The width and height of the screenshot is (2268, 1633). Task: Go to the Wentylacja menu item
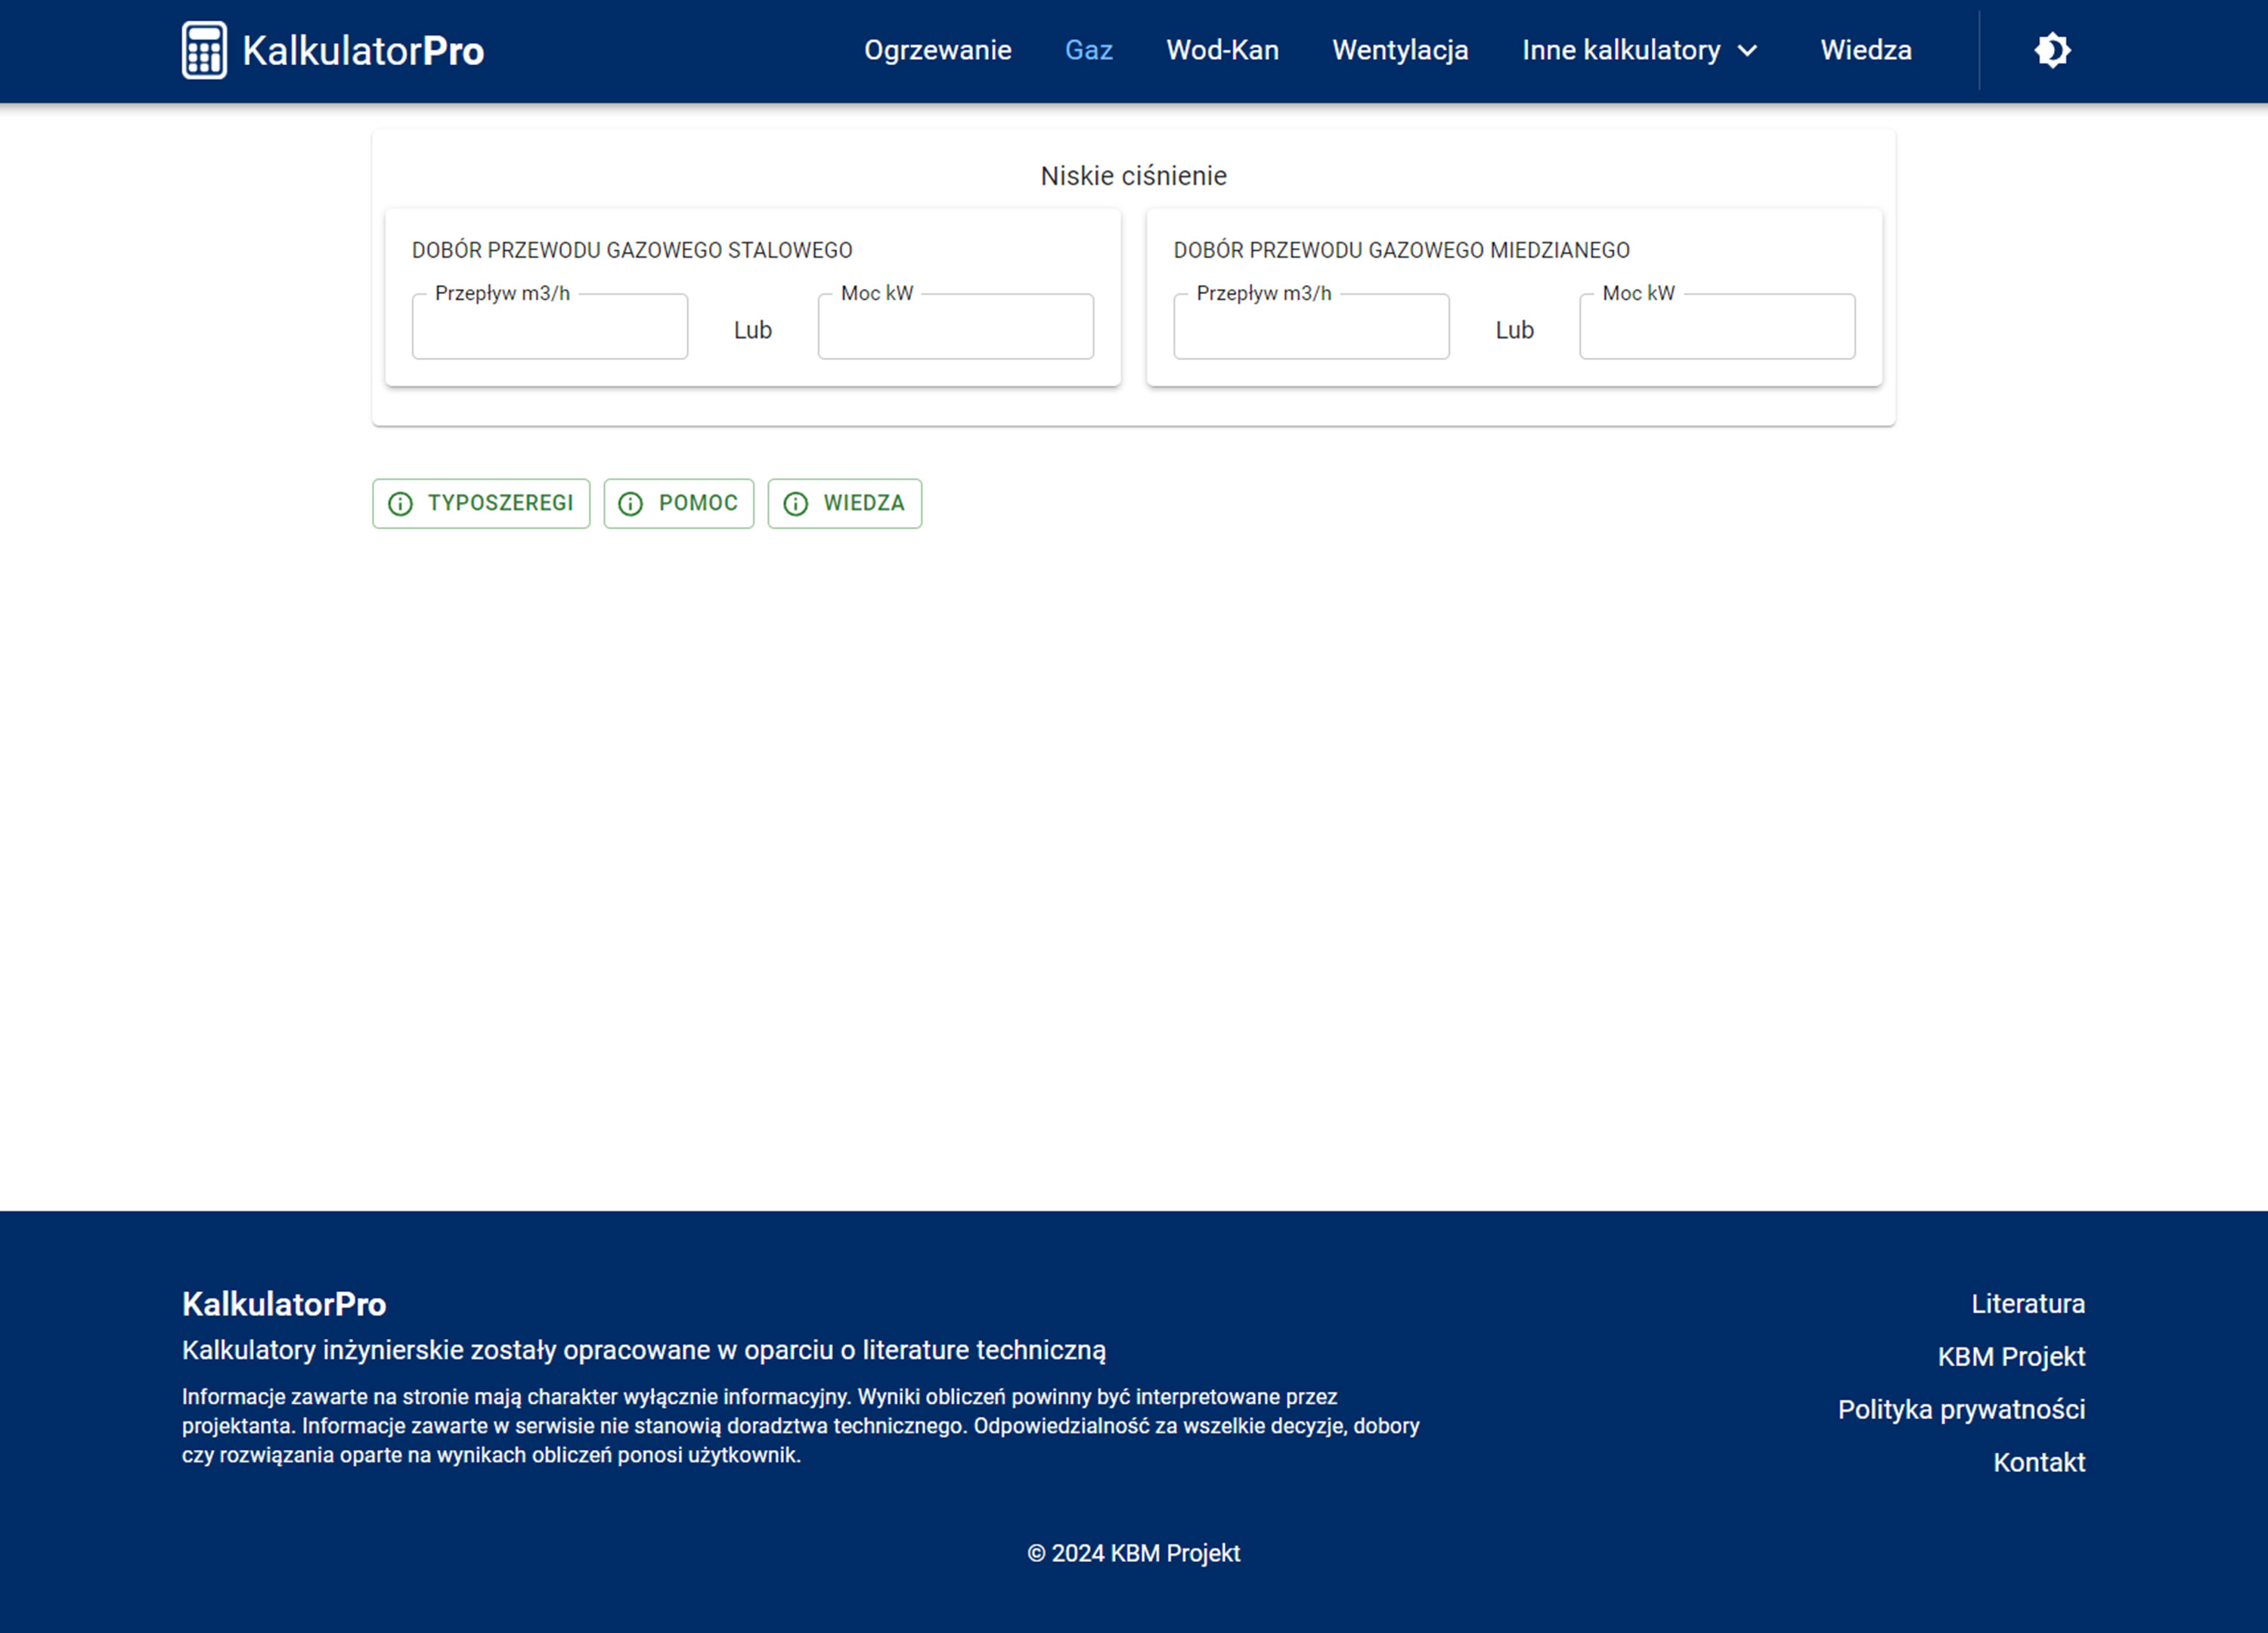[1400, 50]
